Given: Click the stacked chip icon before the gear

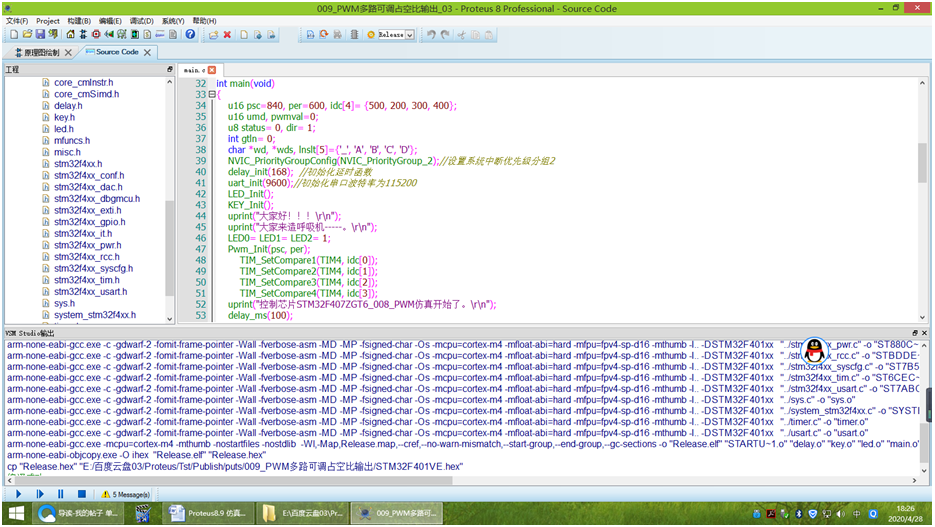Looking at the screenshot, I should pos(354,35).
